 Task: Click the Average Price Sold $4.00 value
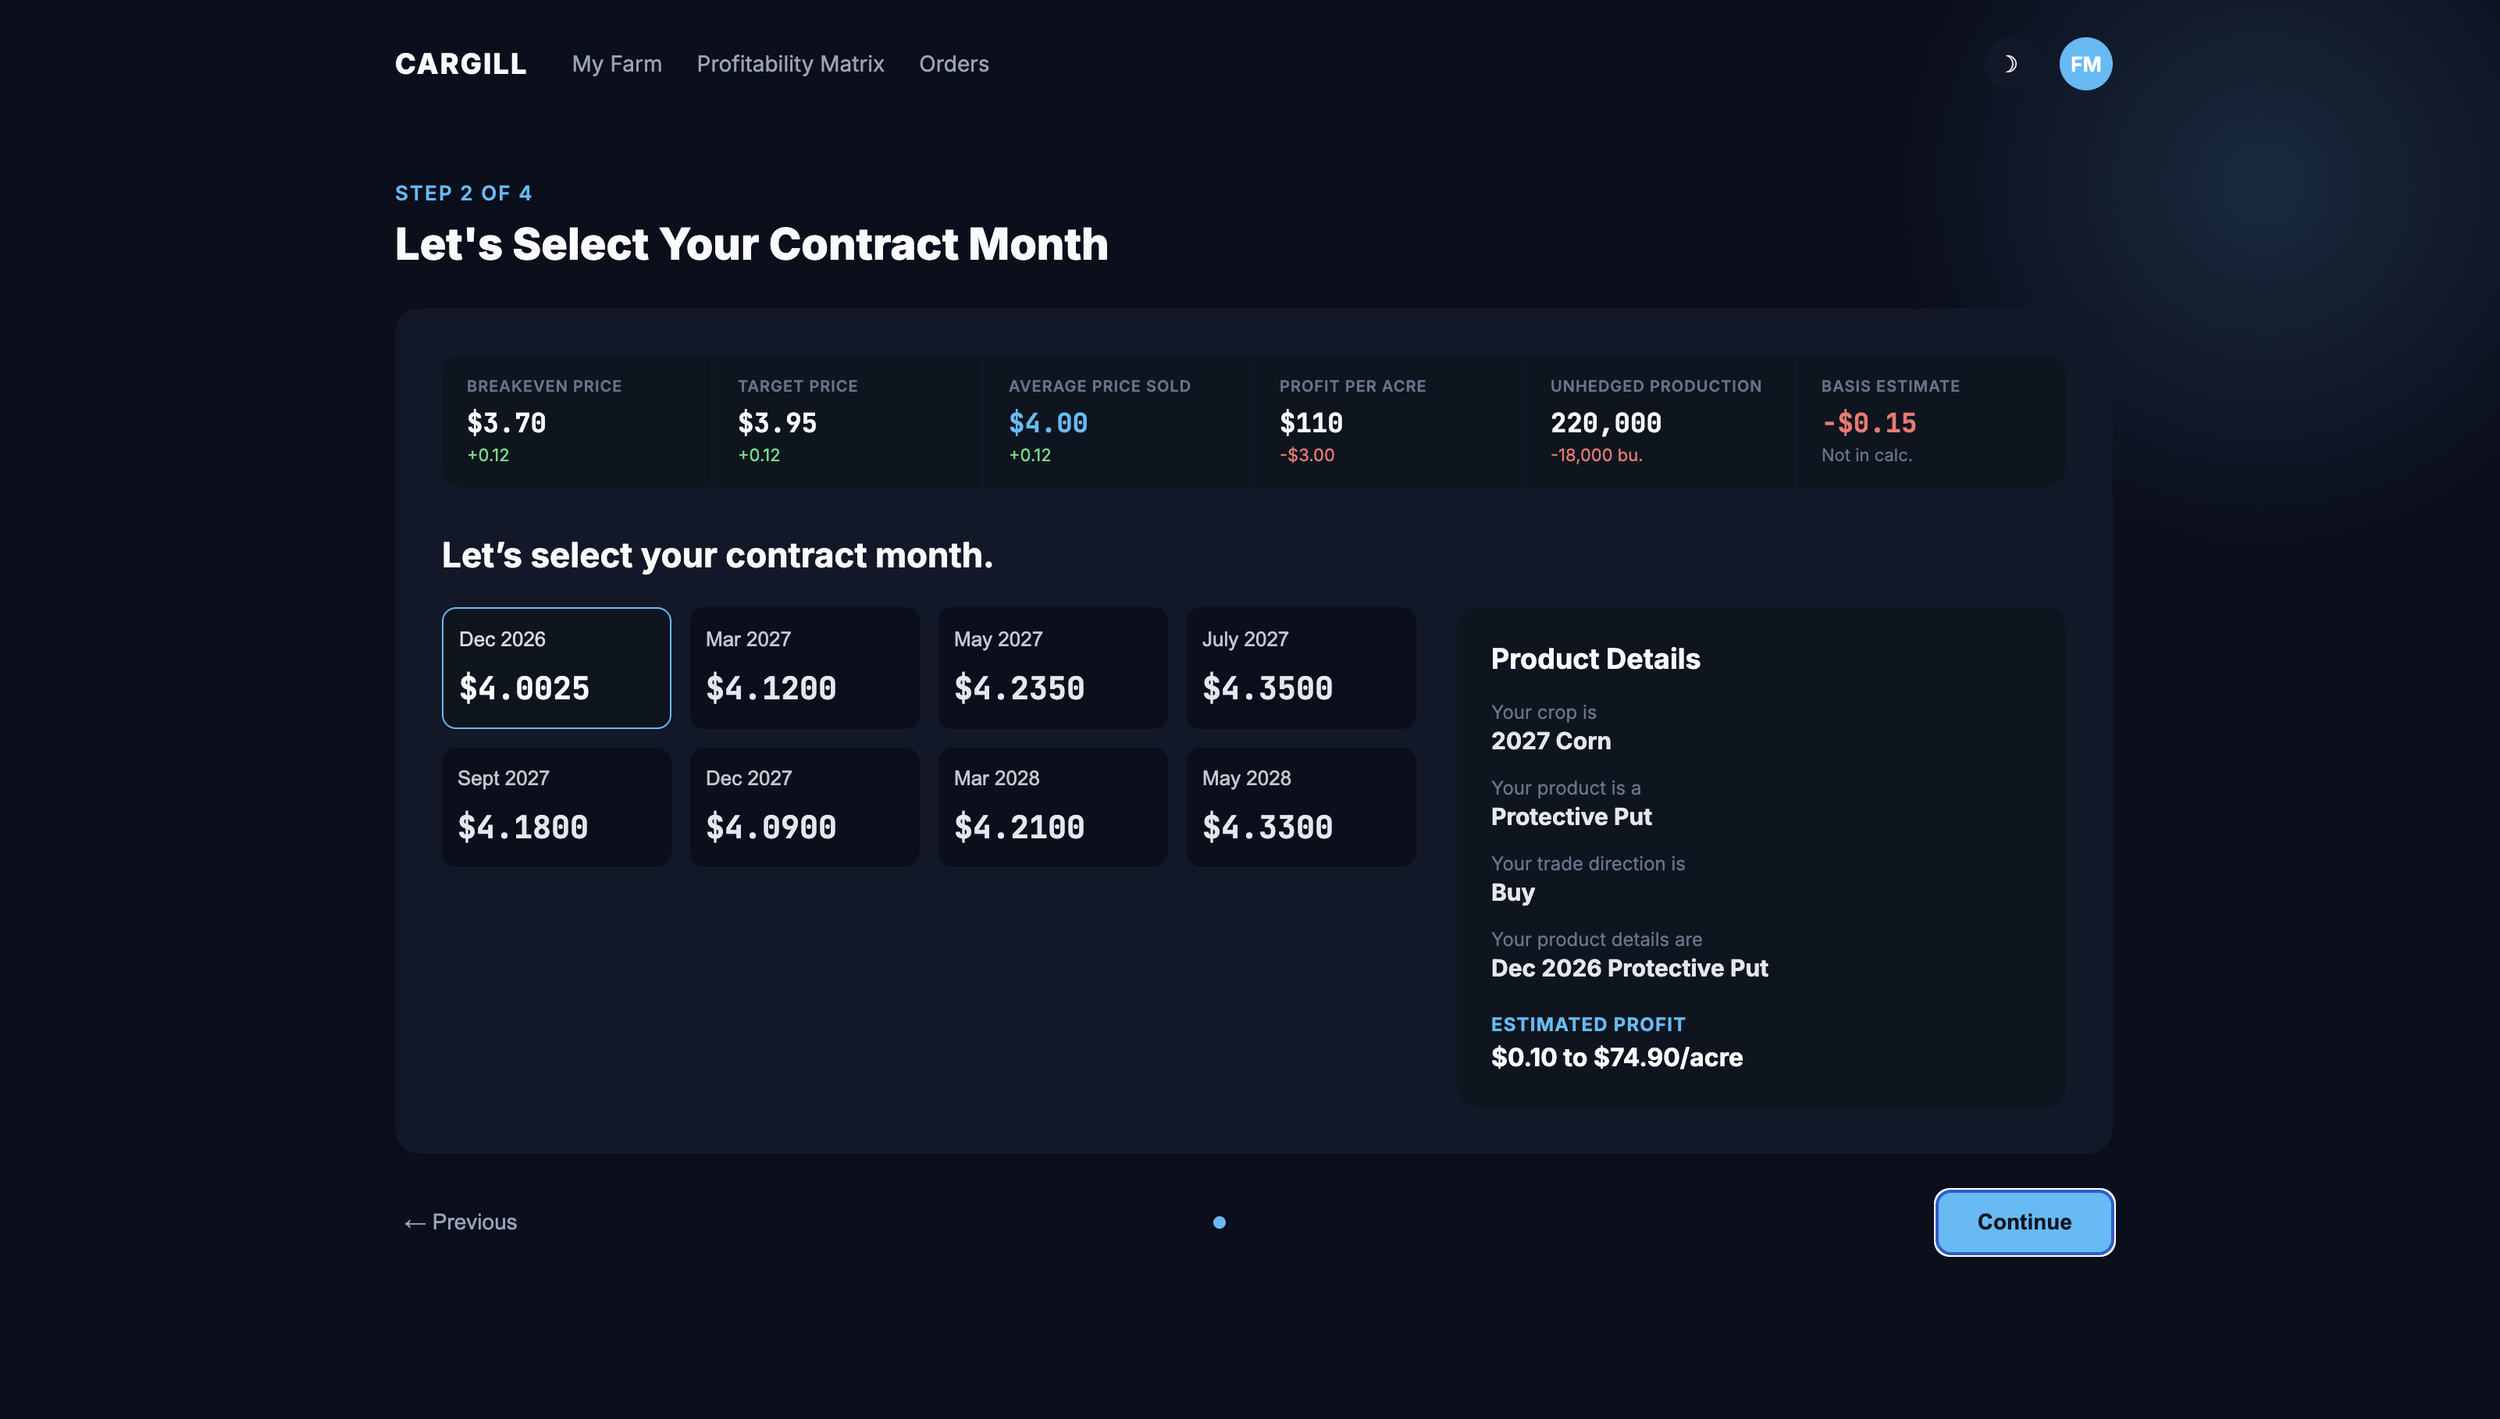pyautogui.click(x=1048, y=423)
